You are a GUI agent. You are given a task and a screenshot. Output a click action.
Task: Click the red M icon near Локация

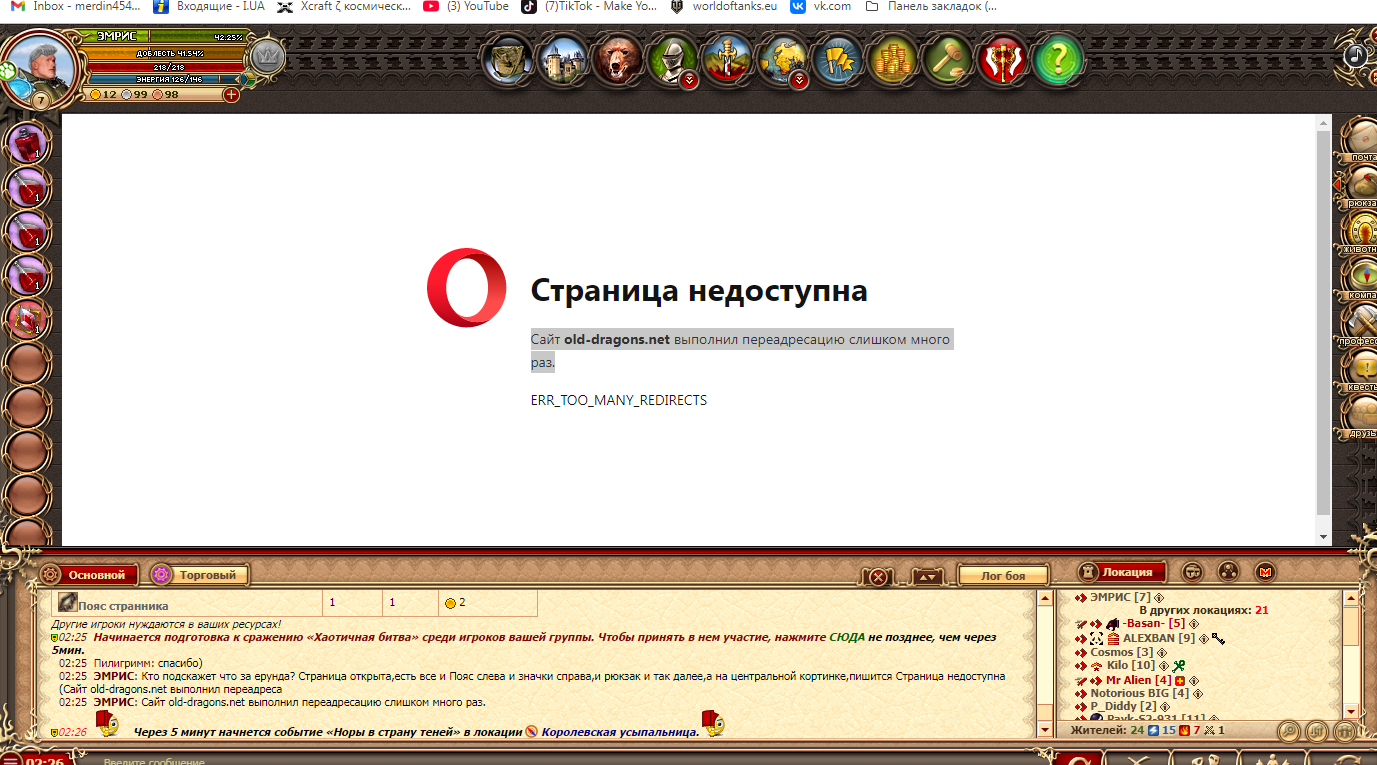[x=1265, y=573]
